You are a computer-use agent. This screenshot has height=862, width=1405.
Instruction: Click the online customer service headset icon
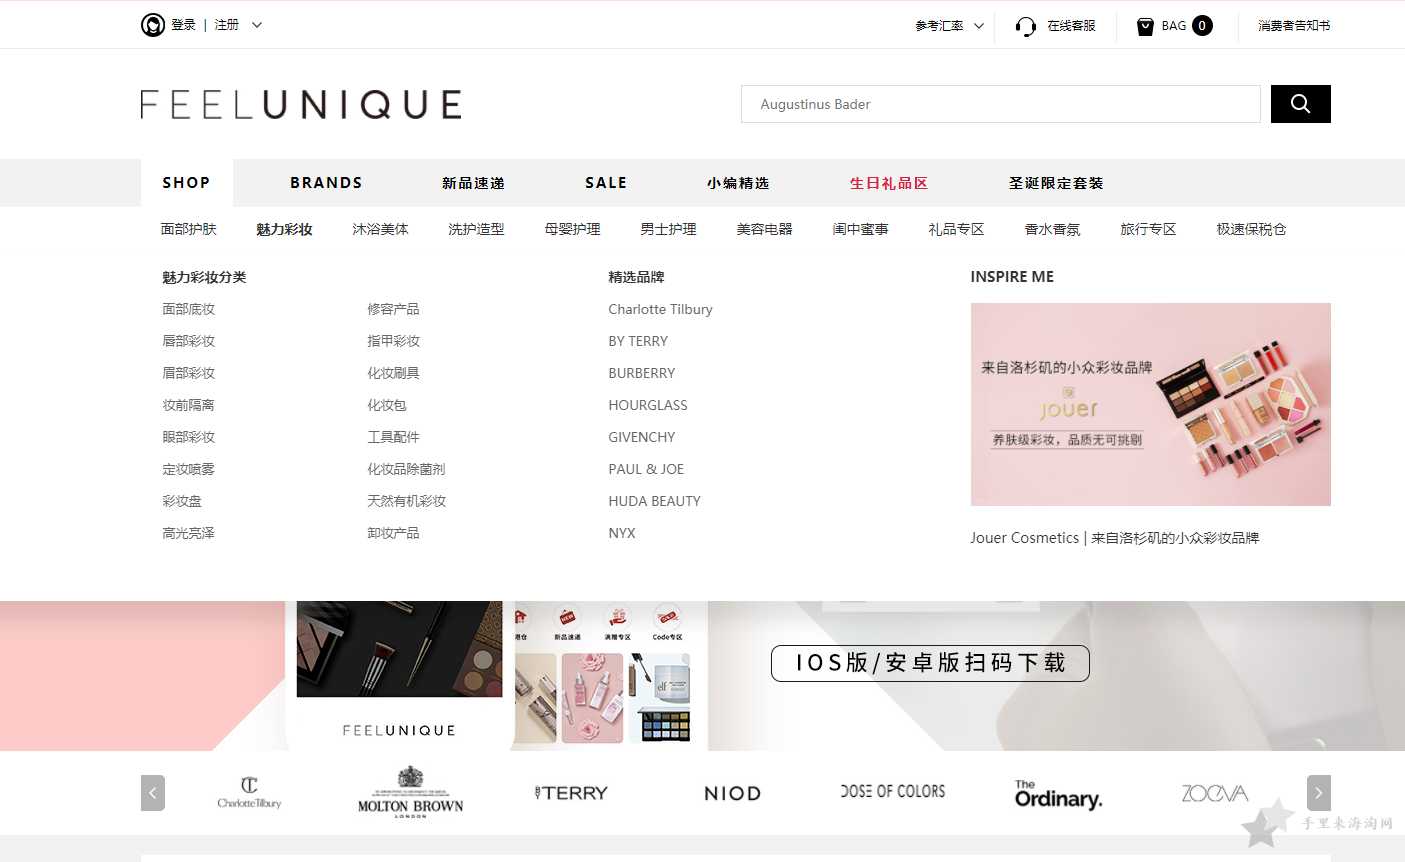[1025, 26]
